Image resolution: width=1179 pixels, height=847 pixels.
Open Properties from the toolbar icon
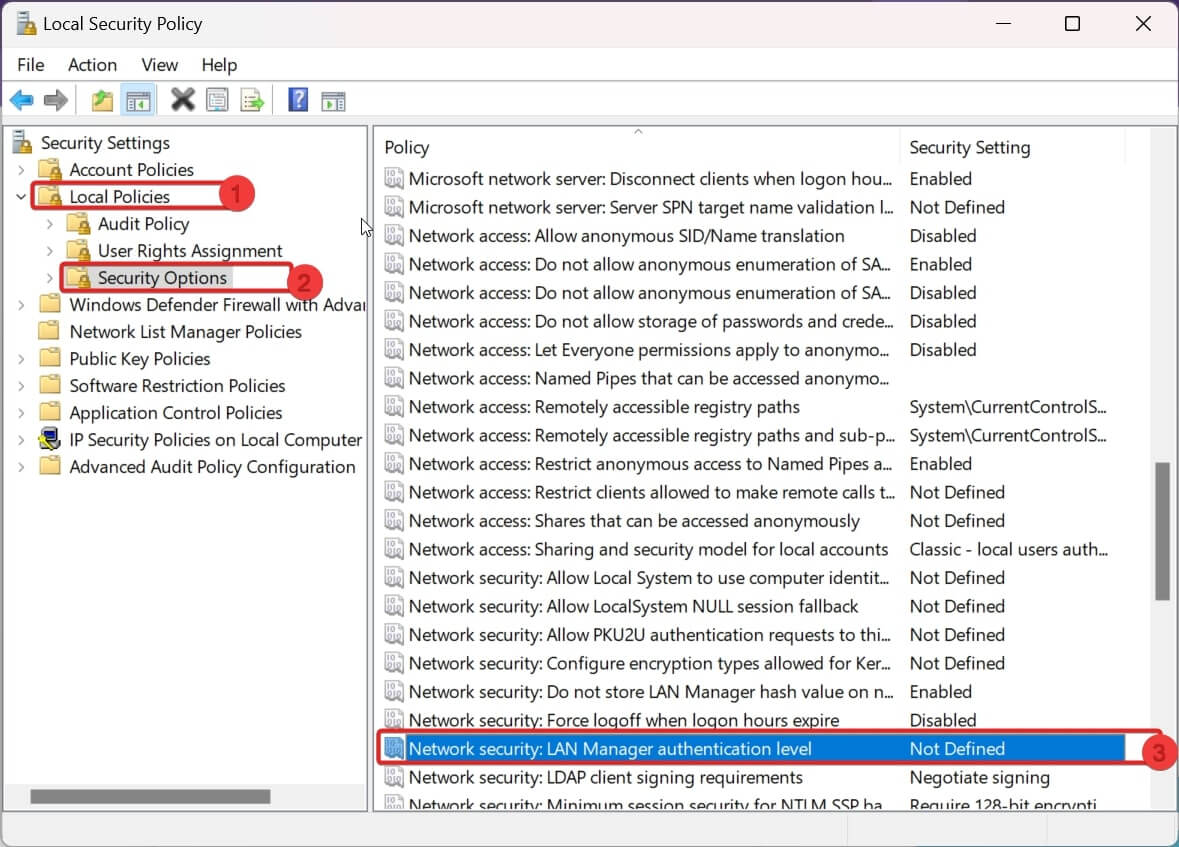[x=217, y=100]
